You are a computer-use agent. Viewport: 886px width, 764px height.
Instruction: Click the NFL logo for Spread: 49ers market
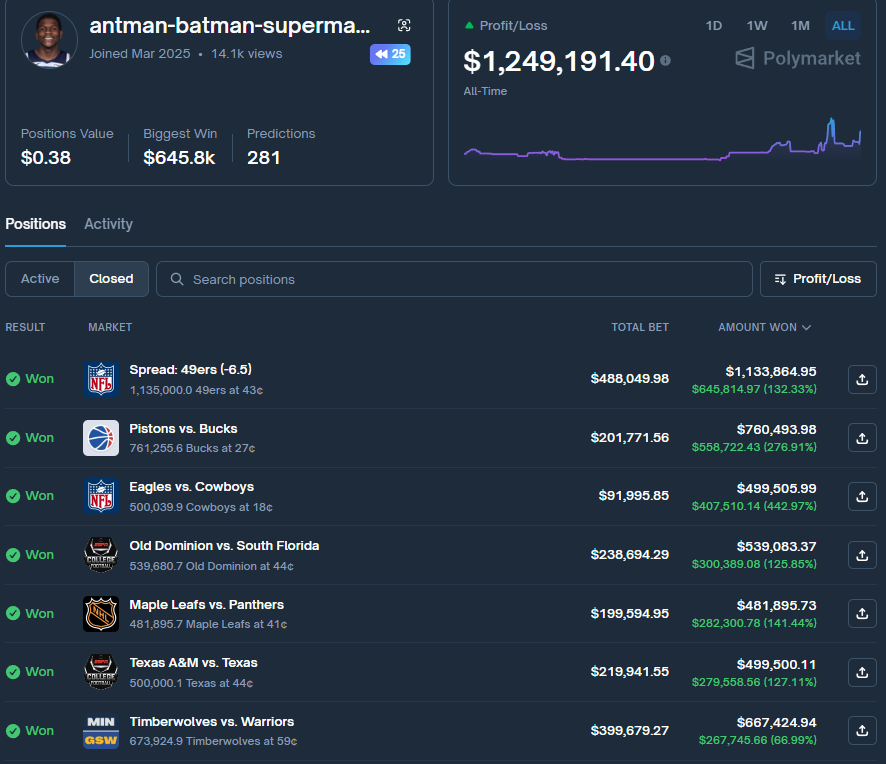(x=101, y=379)
